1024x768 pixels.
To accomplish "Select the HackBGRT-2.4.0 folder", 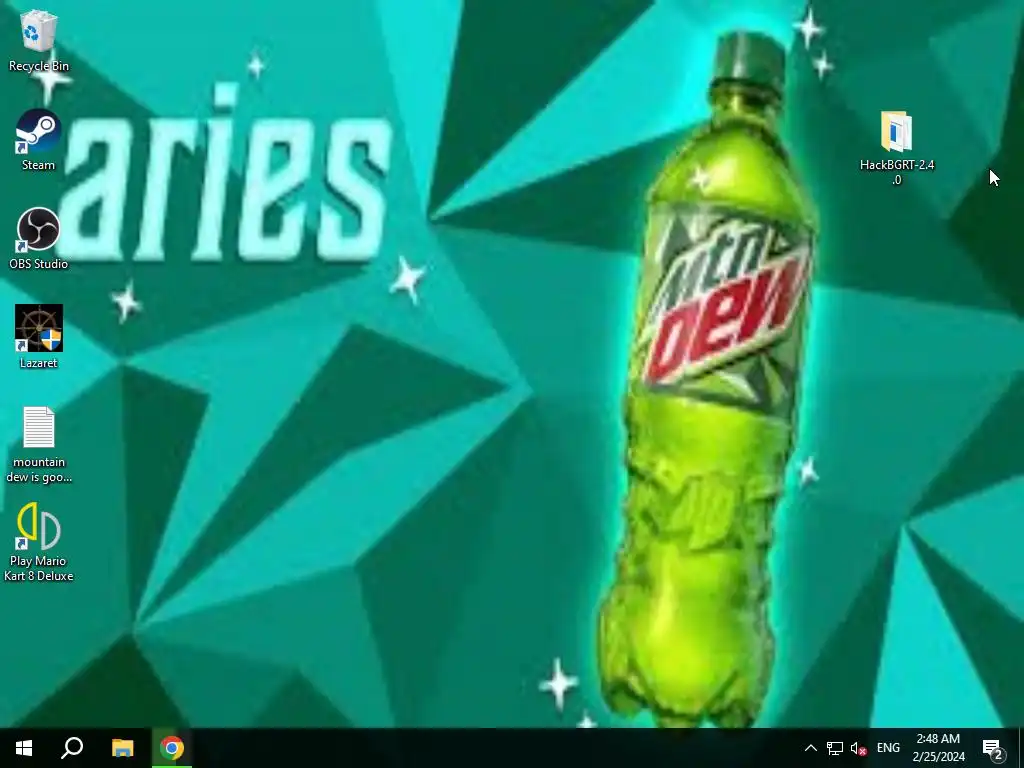I will pyautogui.click(x=897, y=149).
